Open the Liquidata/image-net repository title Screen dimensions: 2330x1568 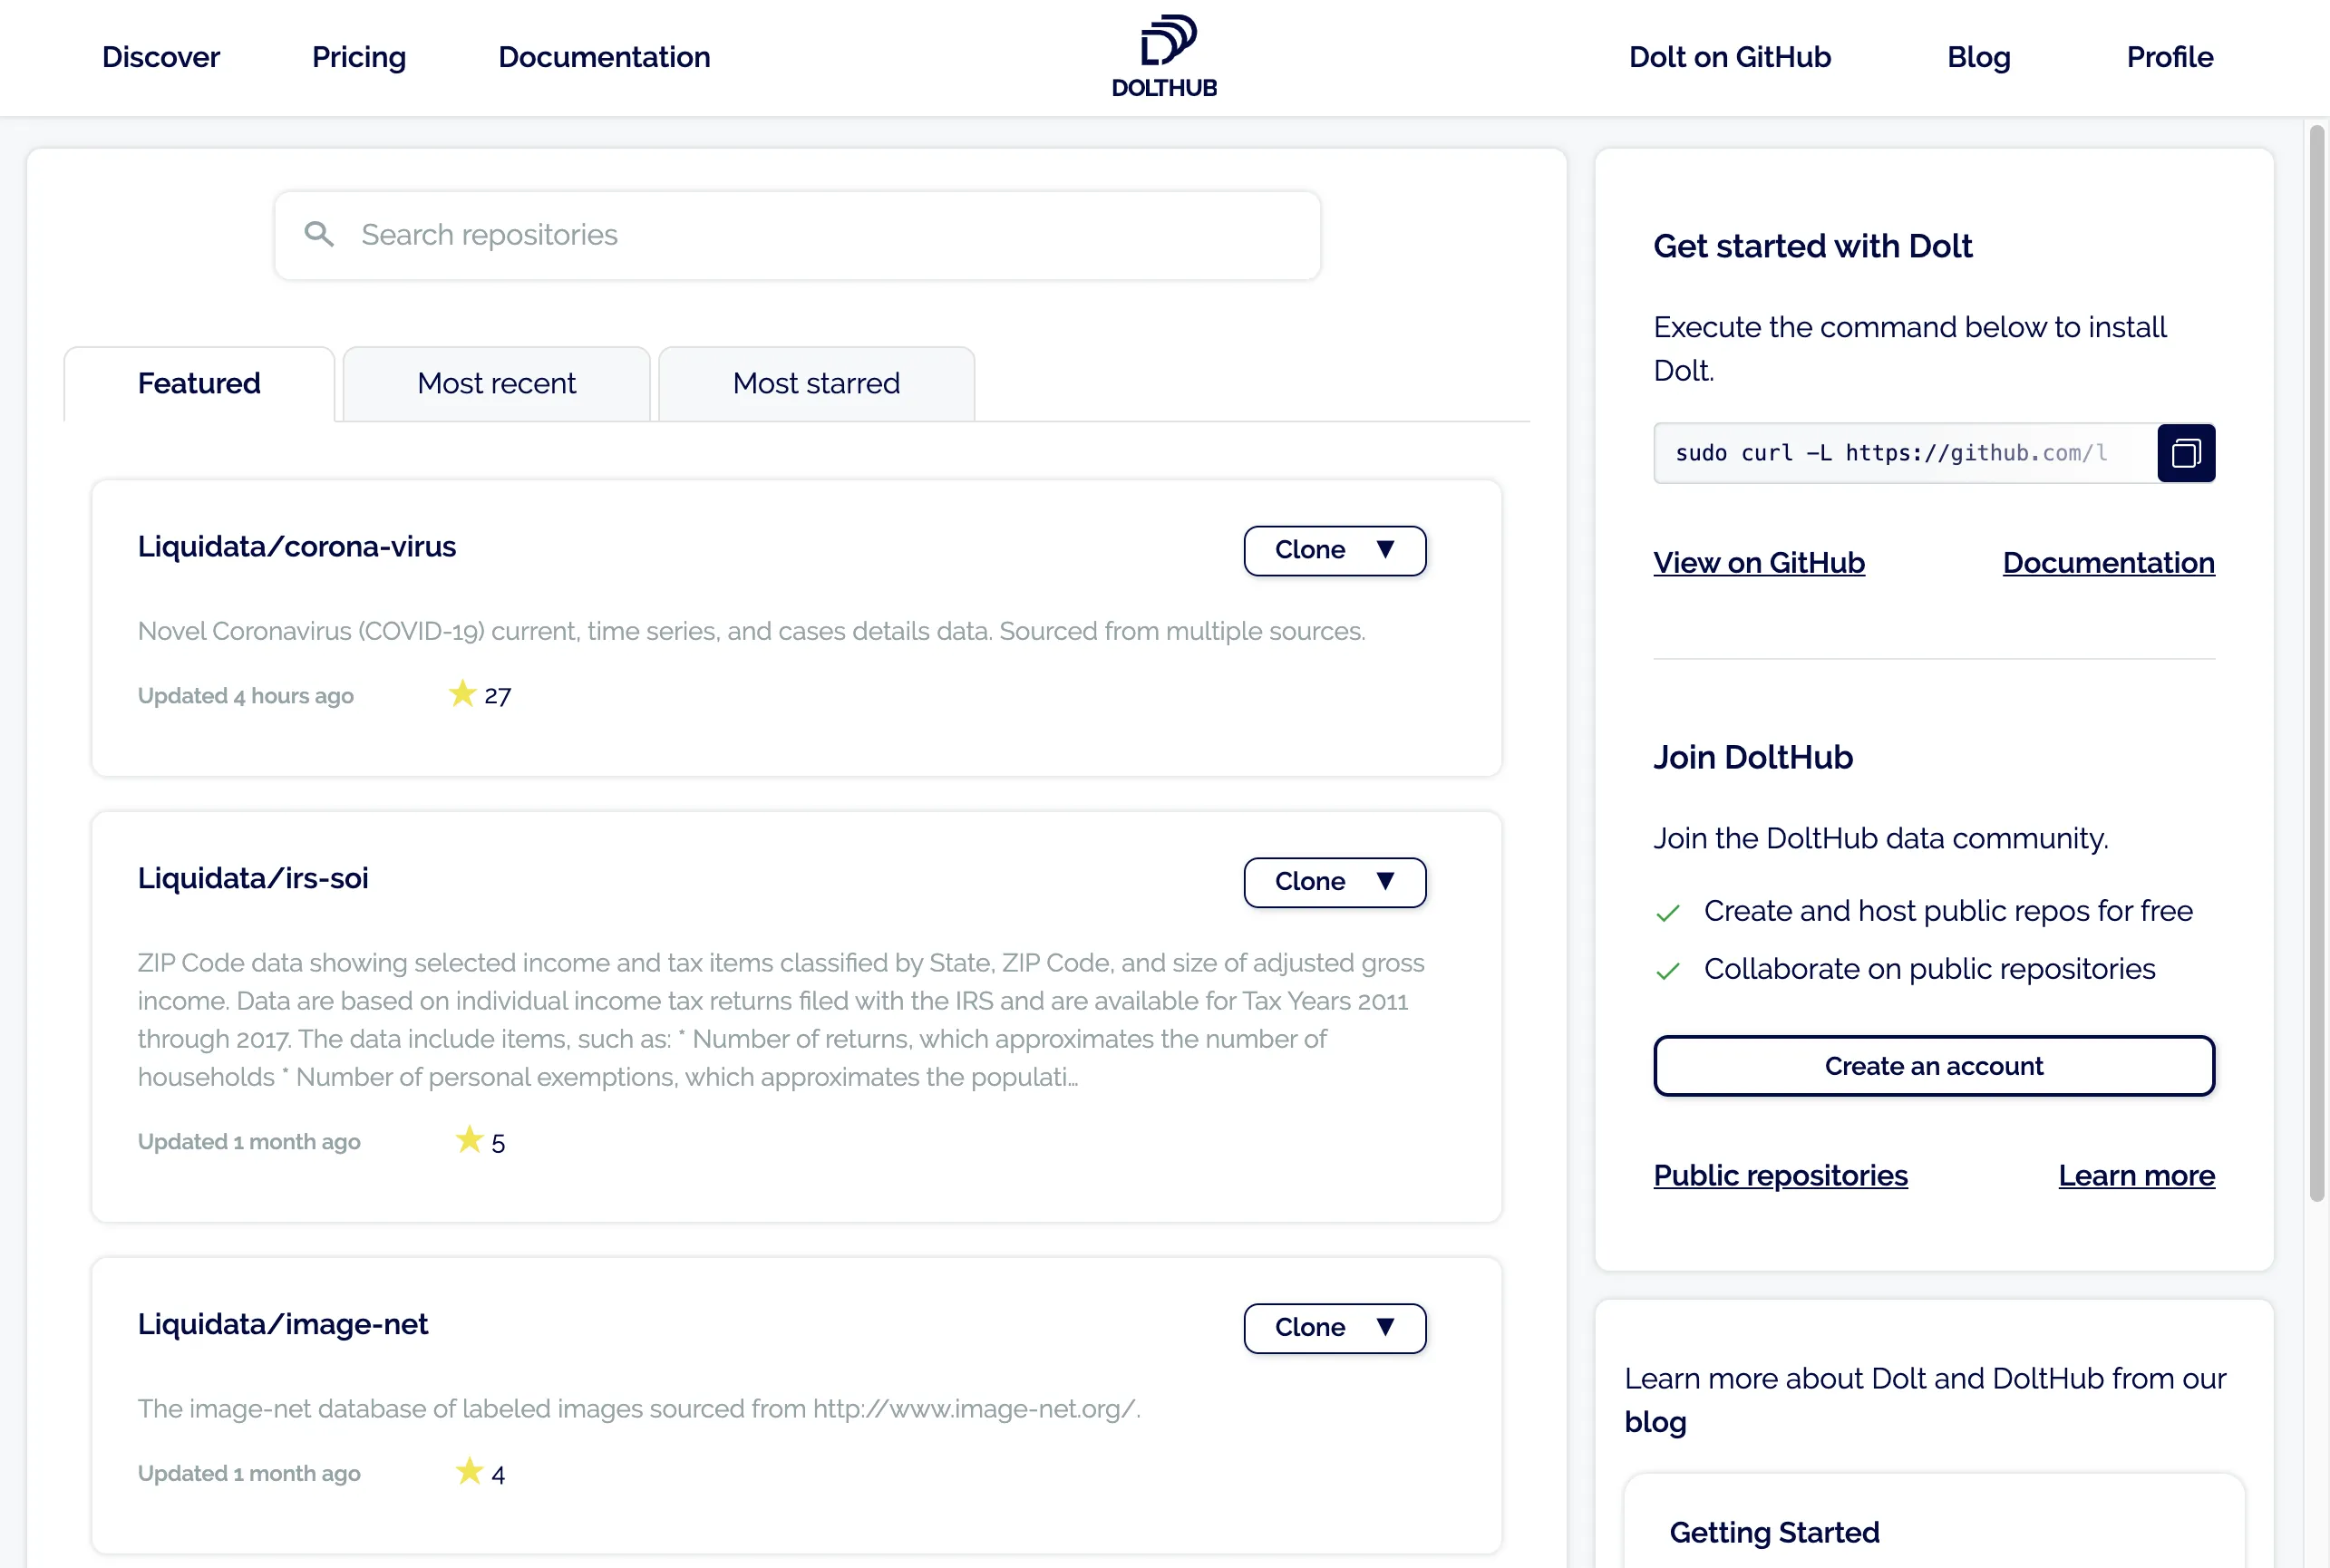(283, 1324)
